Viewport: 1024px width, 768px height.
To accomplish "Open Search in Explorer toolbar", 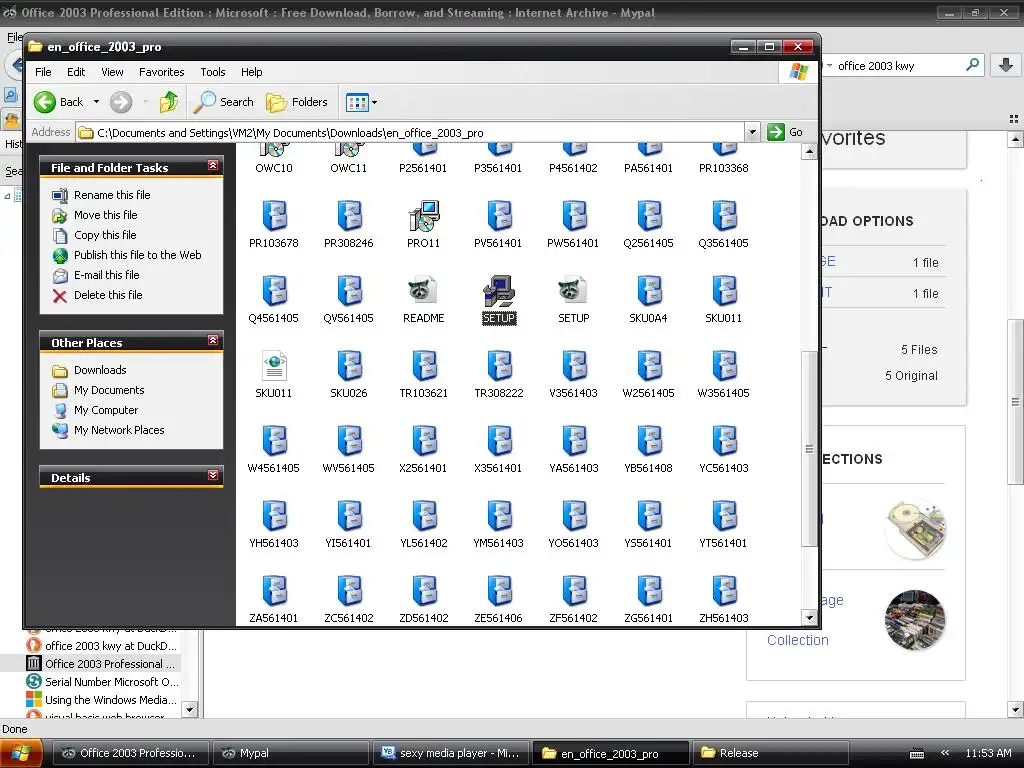I will pos(224,102).
